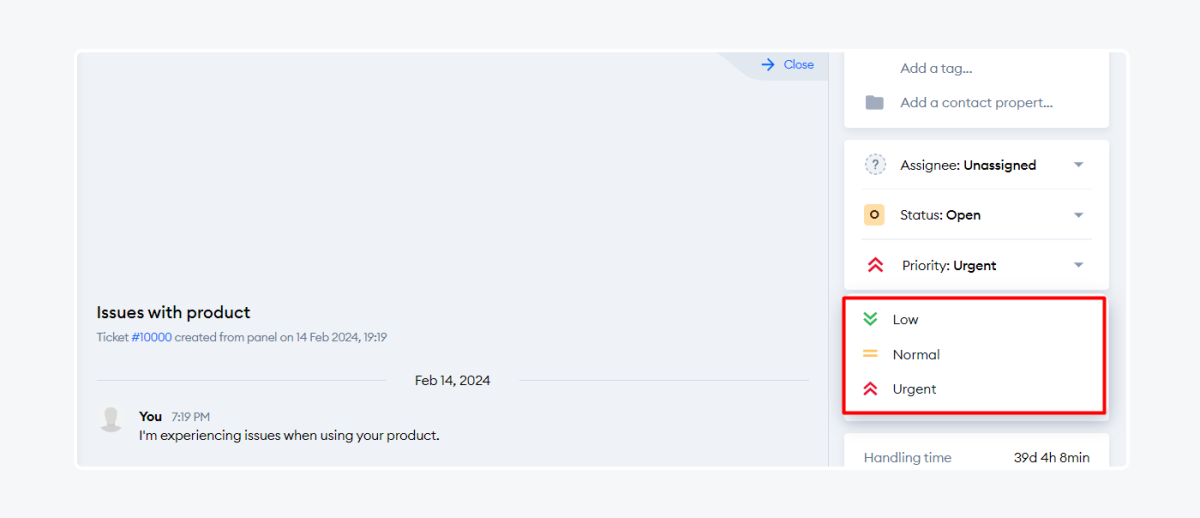Click the red double-chevron Priority icon
1200x518 pixels.
point(876,266)
